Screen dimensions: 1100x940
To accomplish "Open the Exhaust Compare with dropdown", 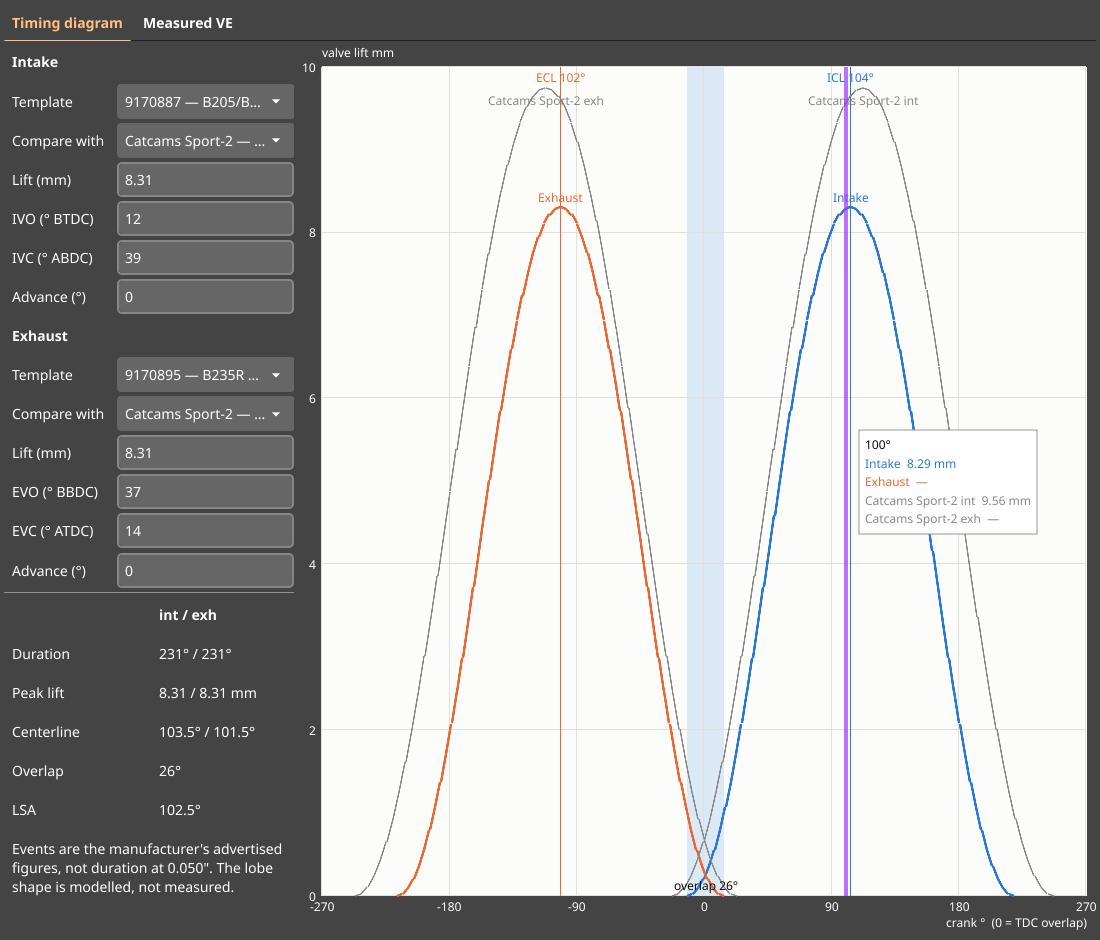I will click(x=205, y=414).
